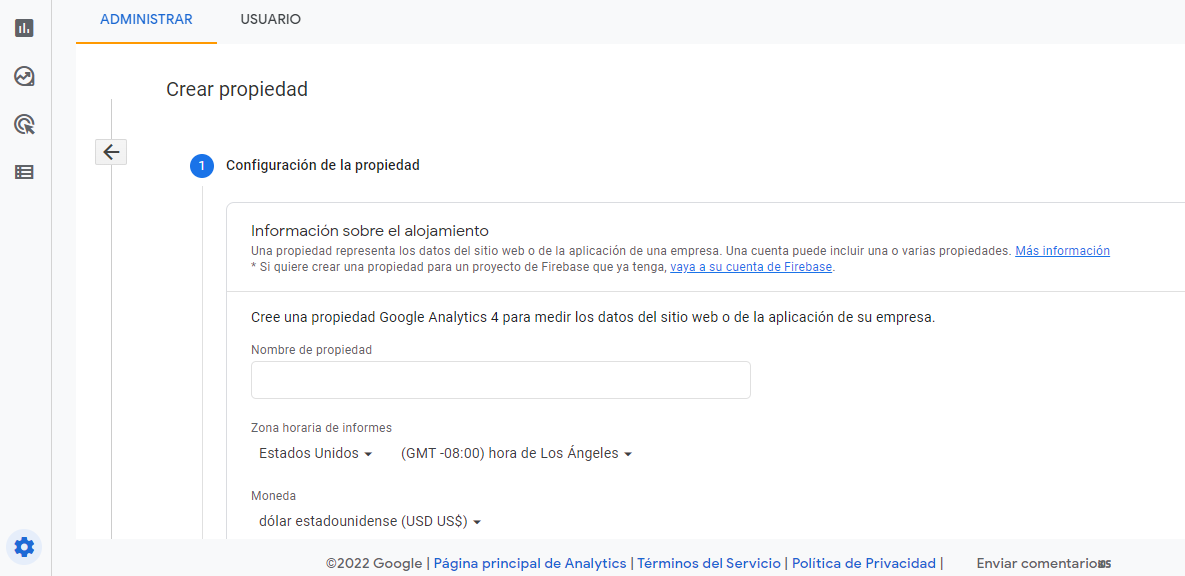Open the Más información link

(x=1062, y=250)
